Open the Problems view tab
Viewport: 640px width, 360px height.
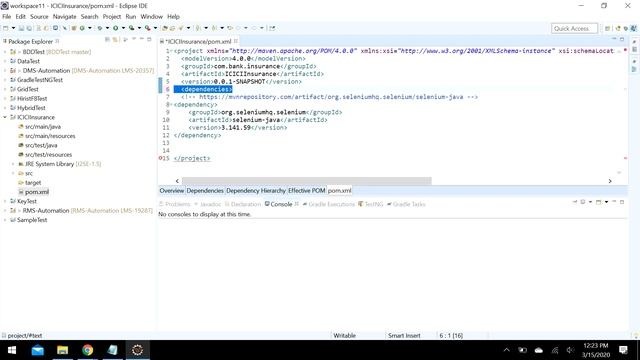(x=175, y=204)
